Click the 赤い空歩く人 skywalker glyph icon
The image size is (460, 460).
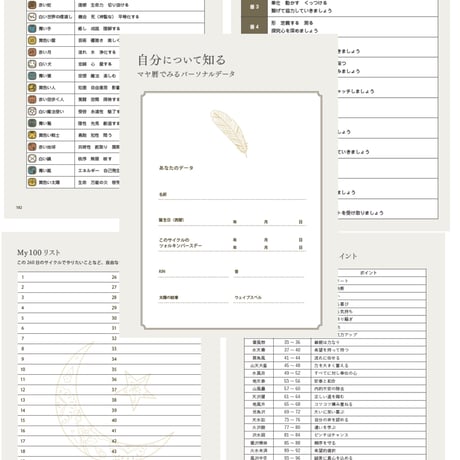[x=32, y=99]
